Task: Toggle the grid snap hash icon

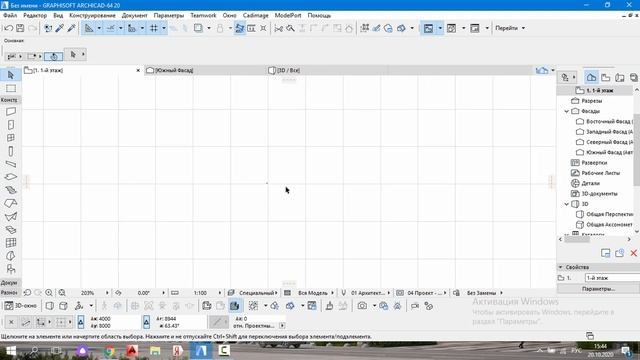Action: (154, 28)
